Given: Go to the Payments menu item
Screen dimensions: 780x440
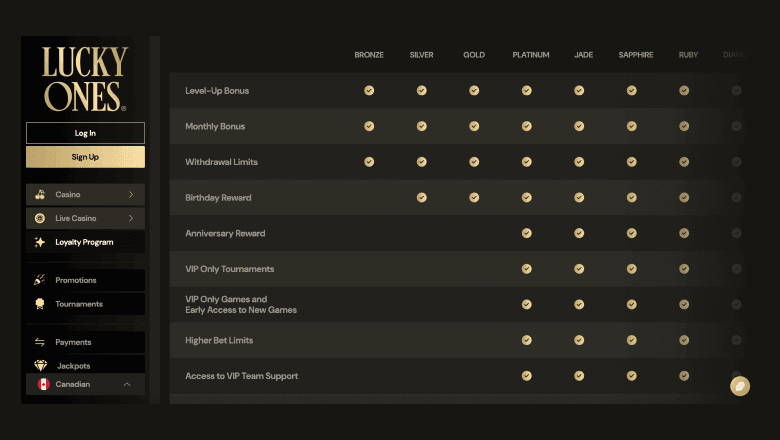Looking at the screenshot, I should pyautogui.click(x=73, y=342).
